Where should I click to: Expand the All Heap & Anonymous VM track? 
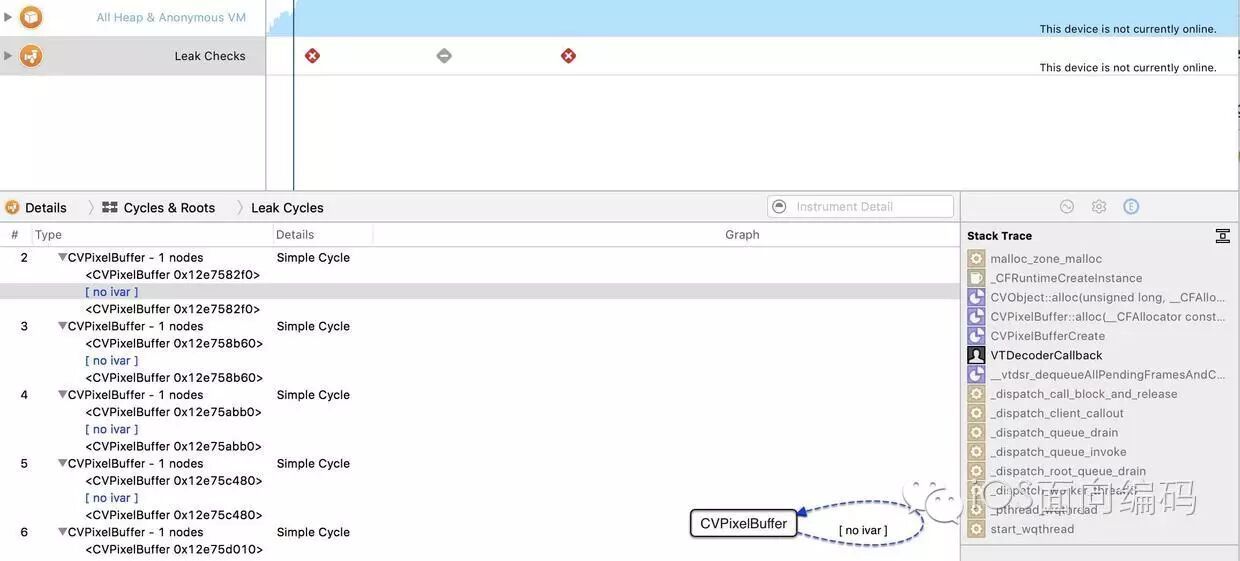pos(8,17)
